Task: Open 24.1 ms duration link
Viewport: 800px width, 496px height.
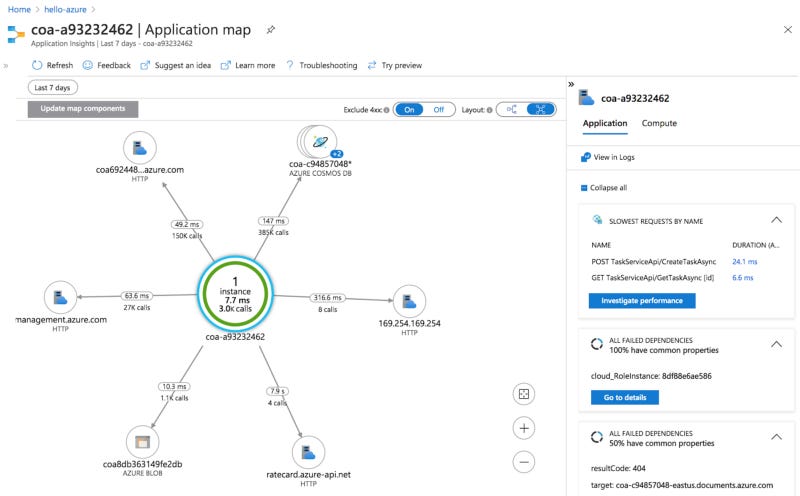Action: click(744, 262)
